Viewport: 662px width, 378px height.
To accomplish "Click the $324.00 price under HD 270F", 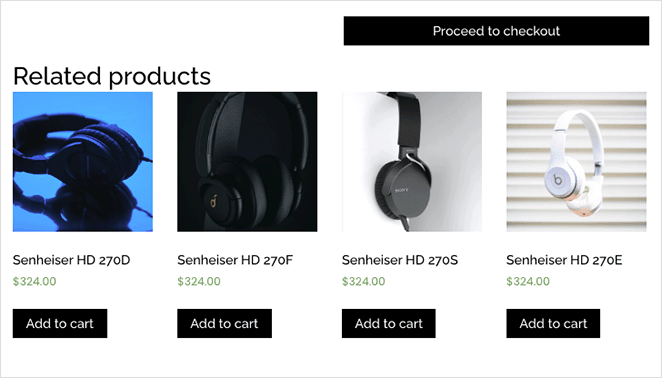I will coord(199,281).
